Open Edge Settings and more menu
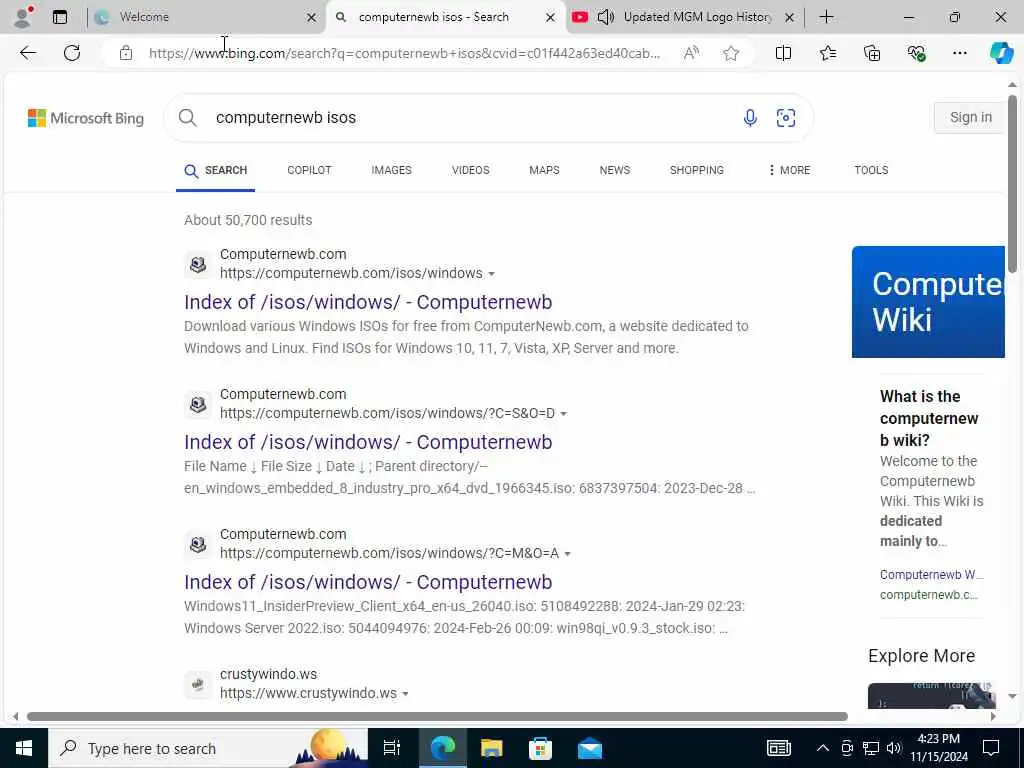 959,53
